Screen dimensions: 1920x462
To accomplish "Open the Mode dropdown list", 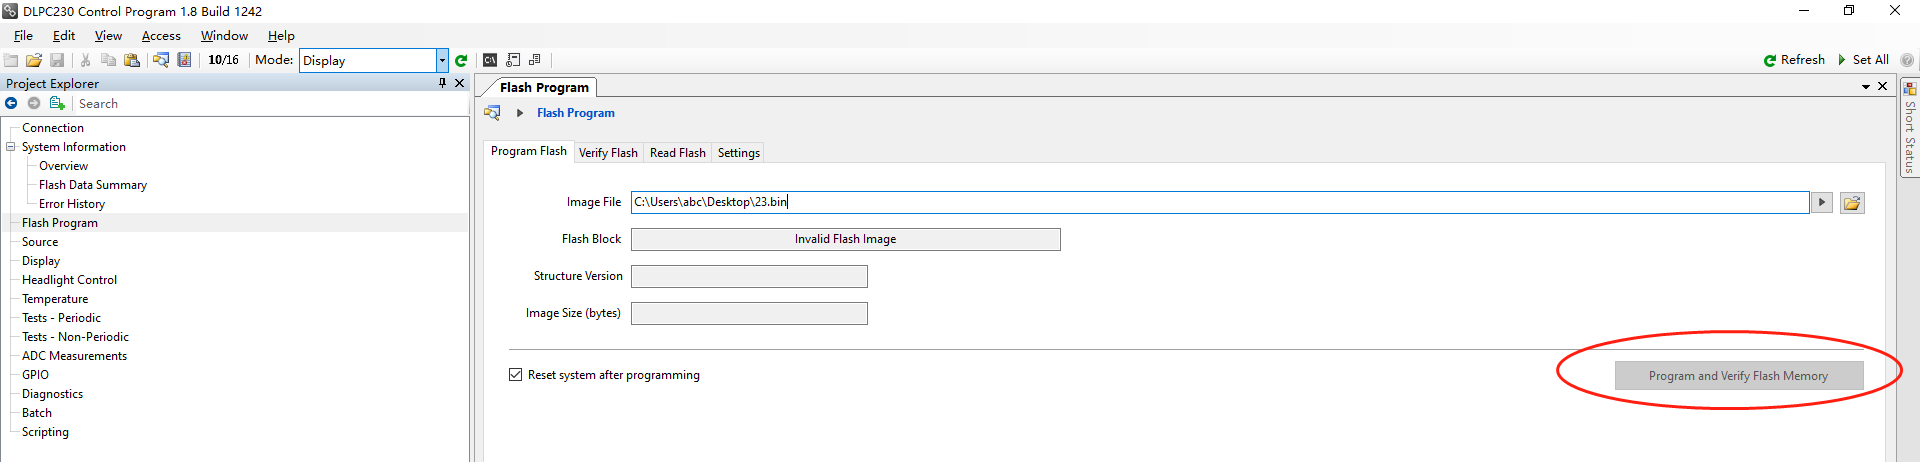I will pyautogui.click(x=442, y=60).
